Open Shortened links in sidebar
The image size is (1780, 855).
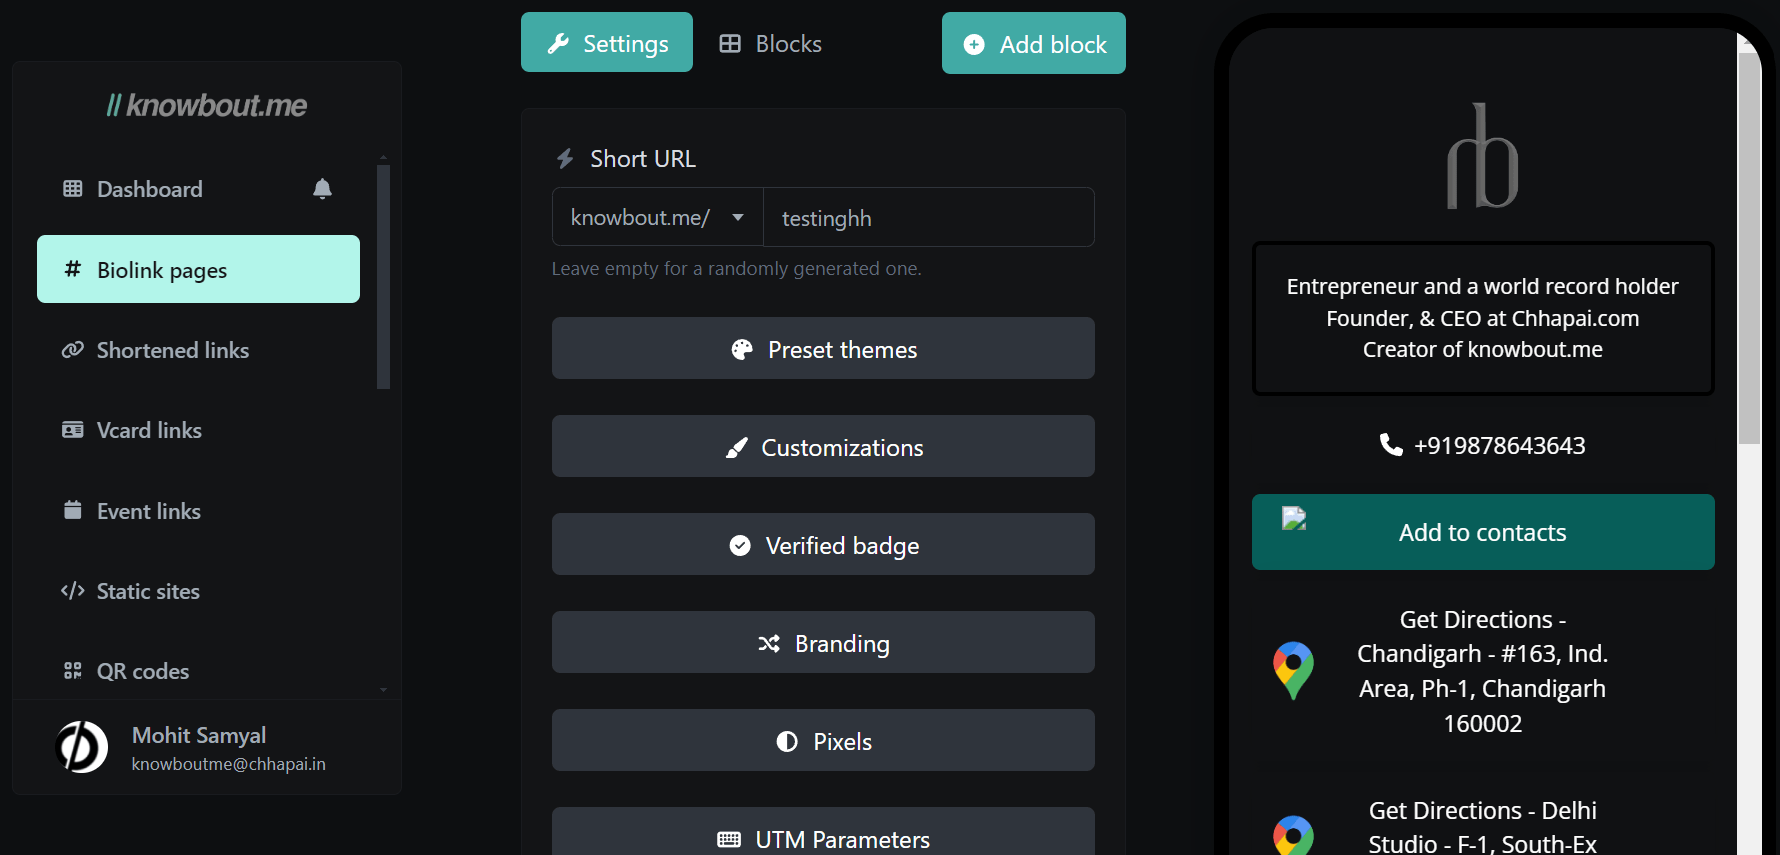tap(172, 350)
